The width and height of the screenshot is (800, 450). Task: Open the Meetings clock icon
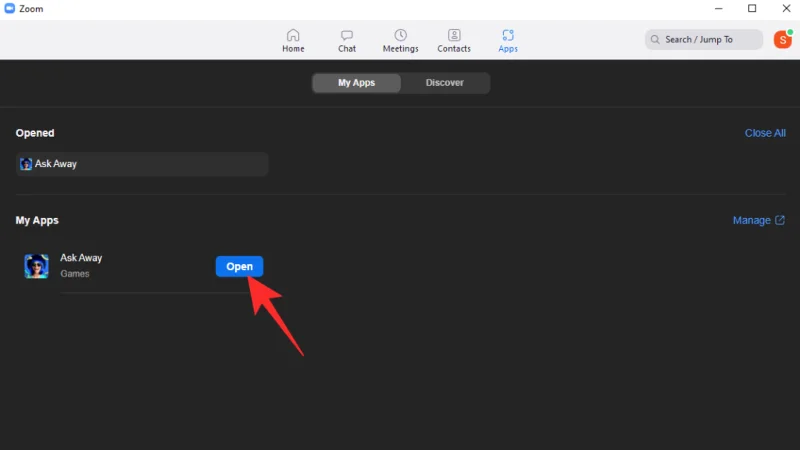[x=400, y=36]
